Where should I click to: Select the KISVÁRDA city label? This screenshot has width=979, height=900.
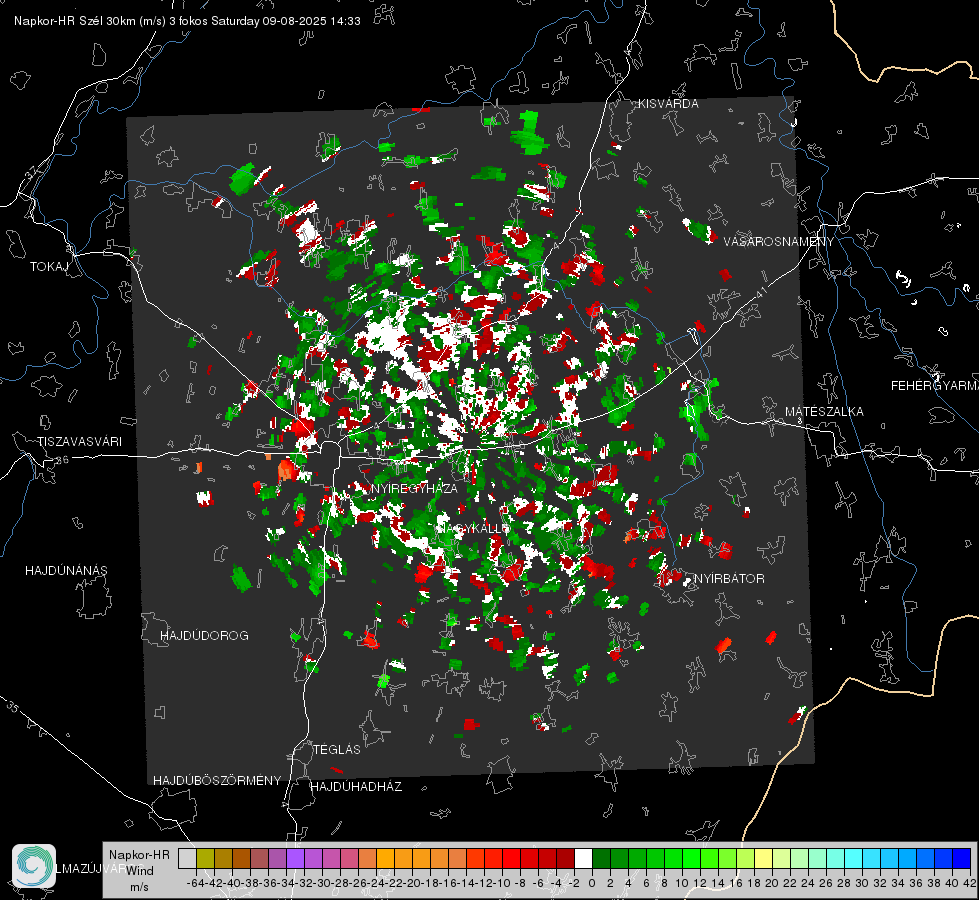pyautogui.click(x=668, y=104)
